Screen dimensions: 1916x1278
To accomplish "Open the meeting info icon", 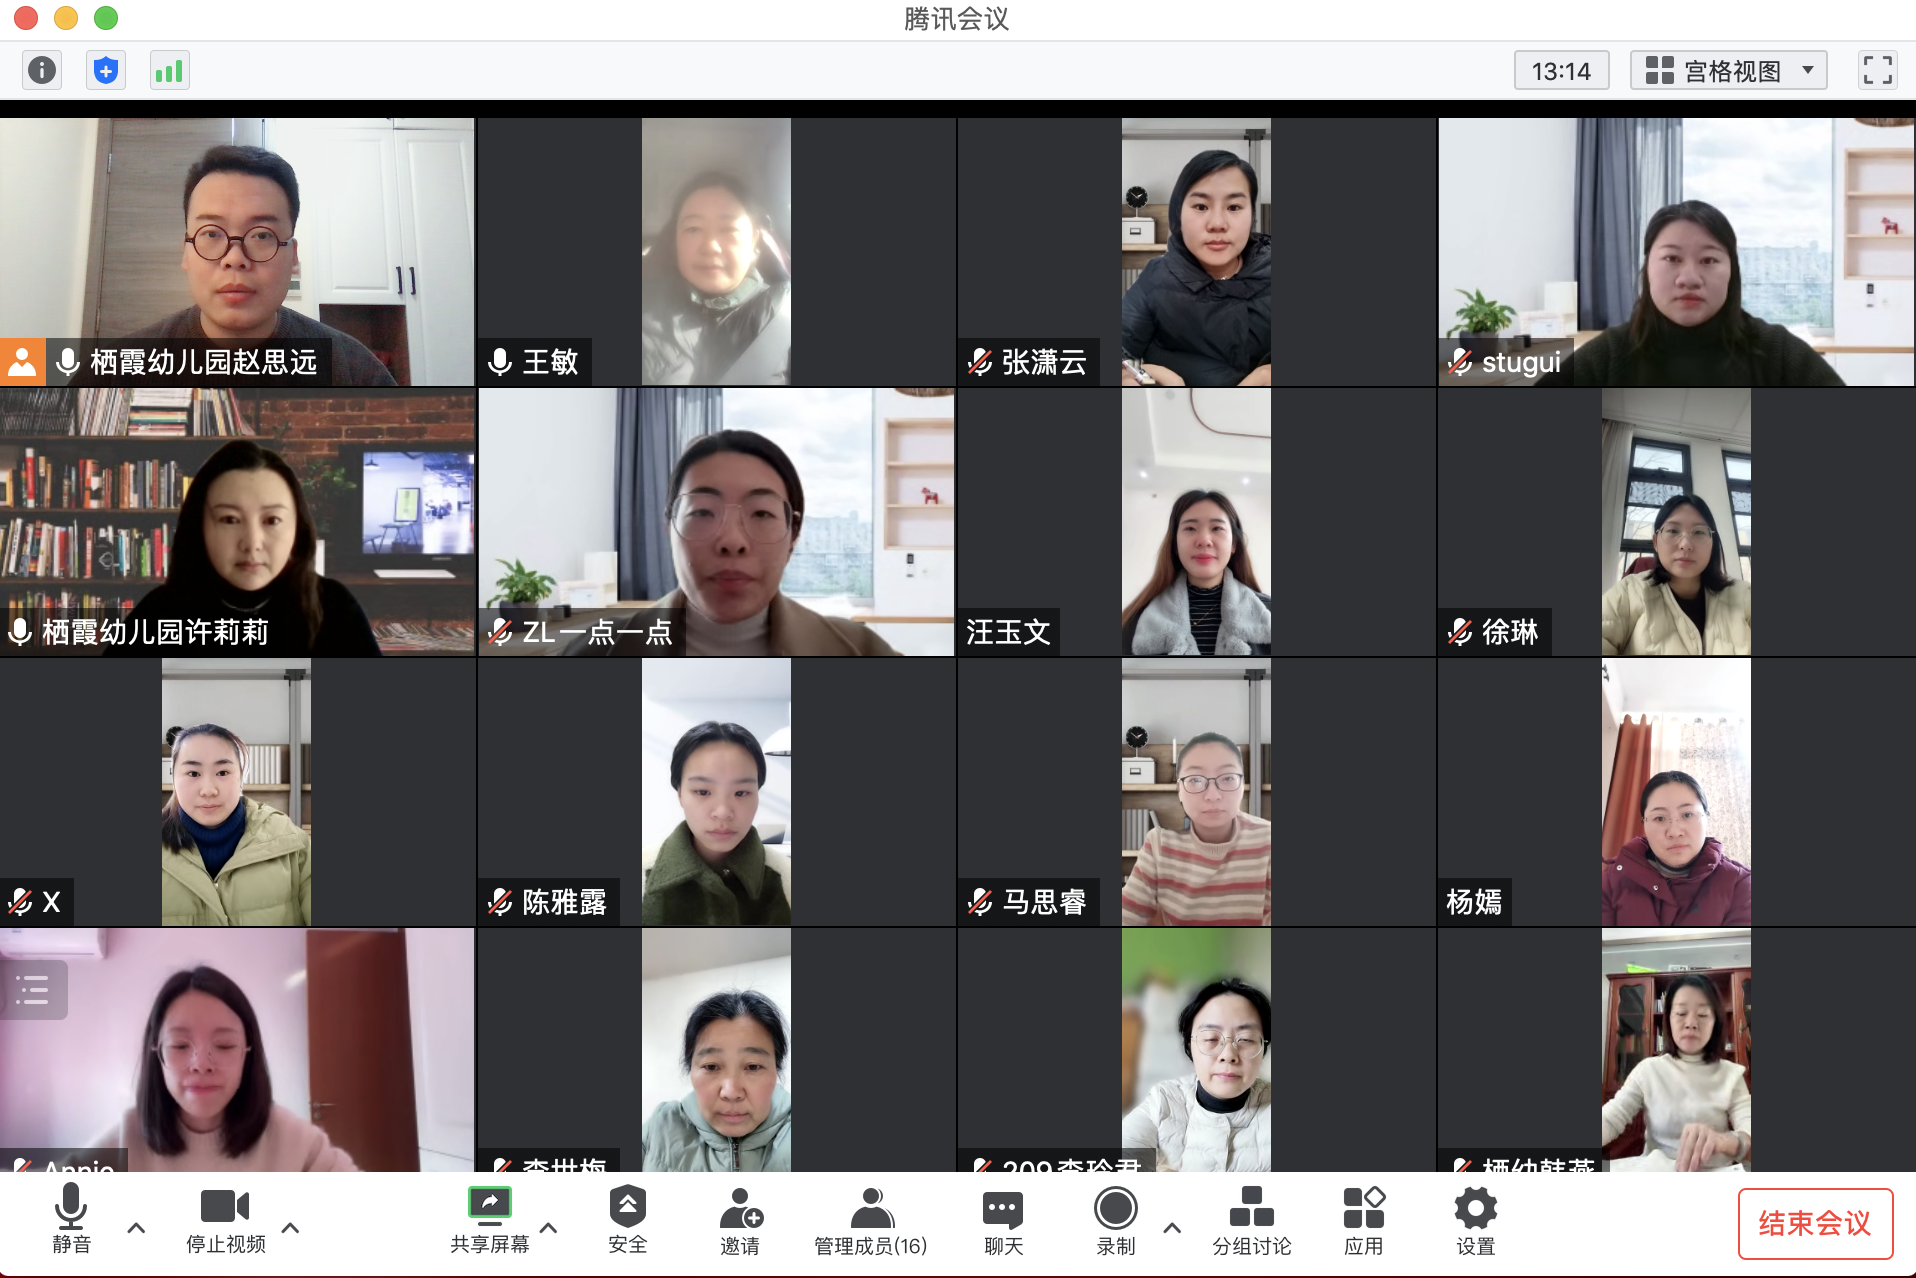I will click(x=42, y=71).
